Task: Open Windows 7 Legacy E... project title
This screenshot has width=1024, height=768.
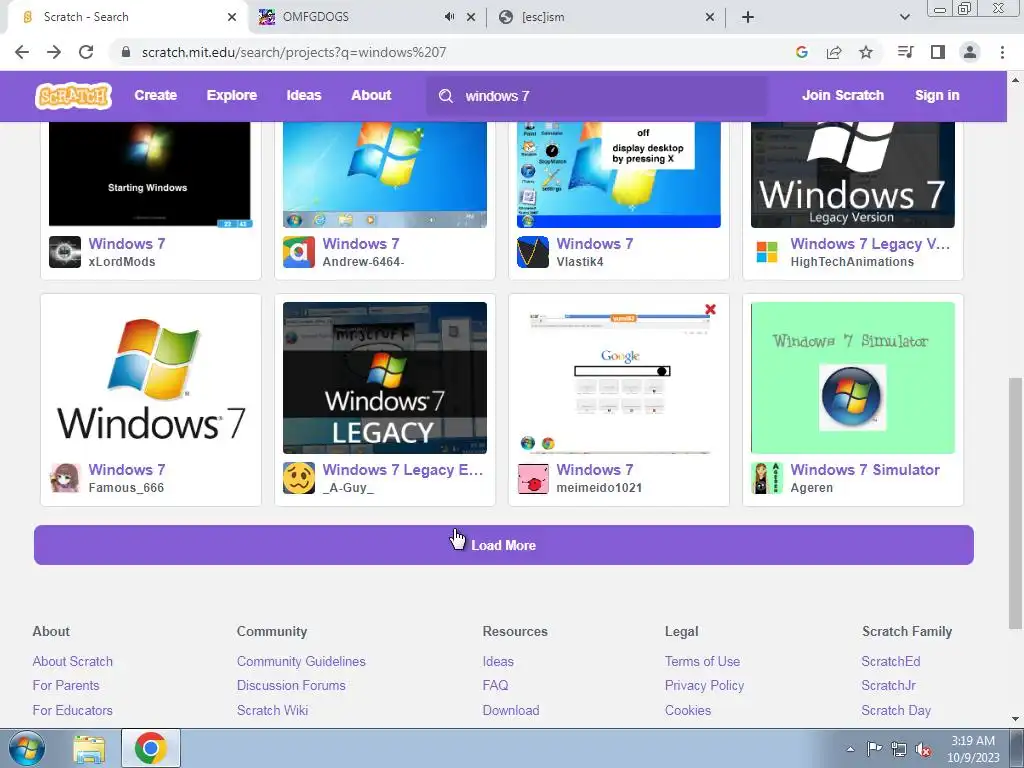Action: pyautogui.click(x=403, y=470)
